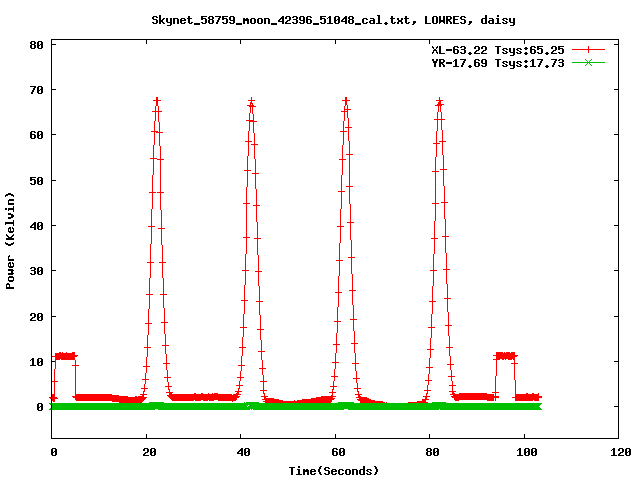Click x-axis tick label 60
Image resolution: width=640 pixels, height=480 pixels.
point(338,452)
